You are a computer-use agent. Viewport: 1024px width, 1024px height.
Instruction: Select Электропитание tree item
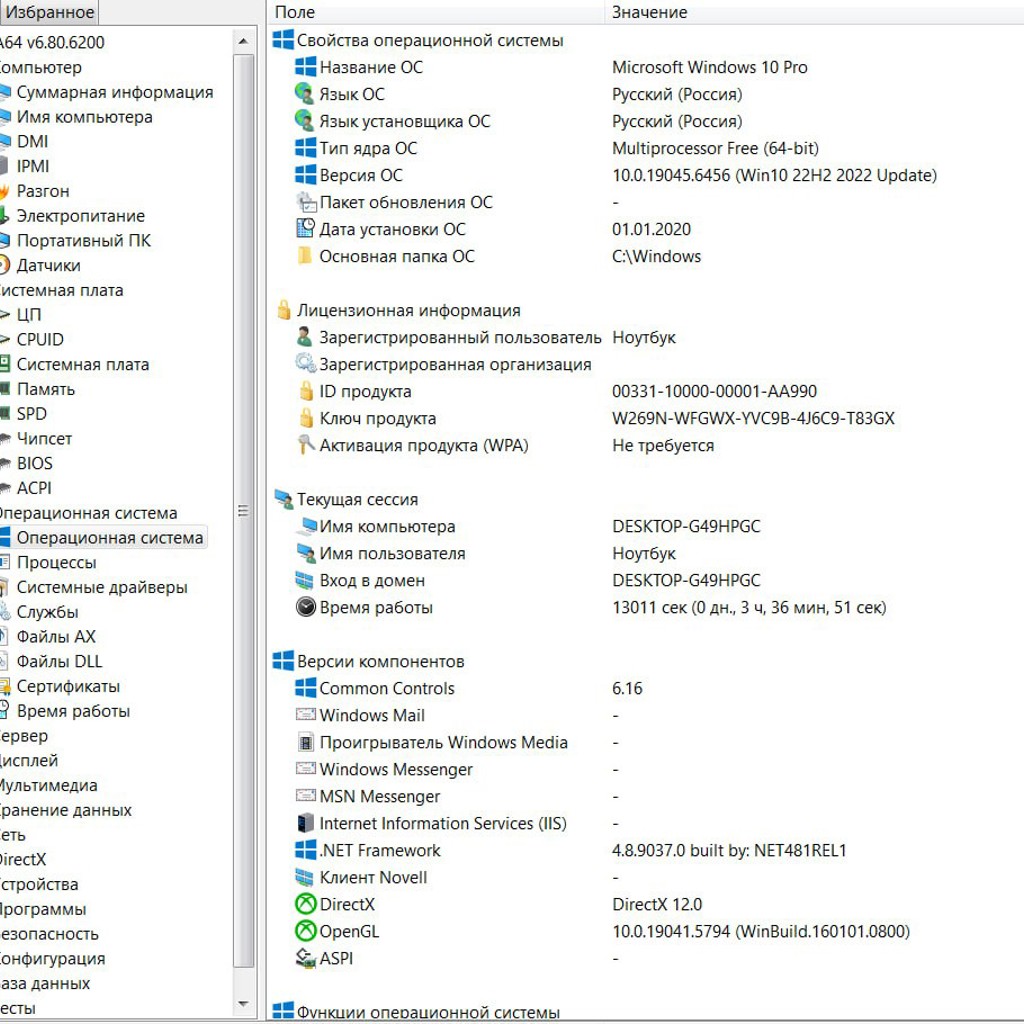80,216
